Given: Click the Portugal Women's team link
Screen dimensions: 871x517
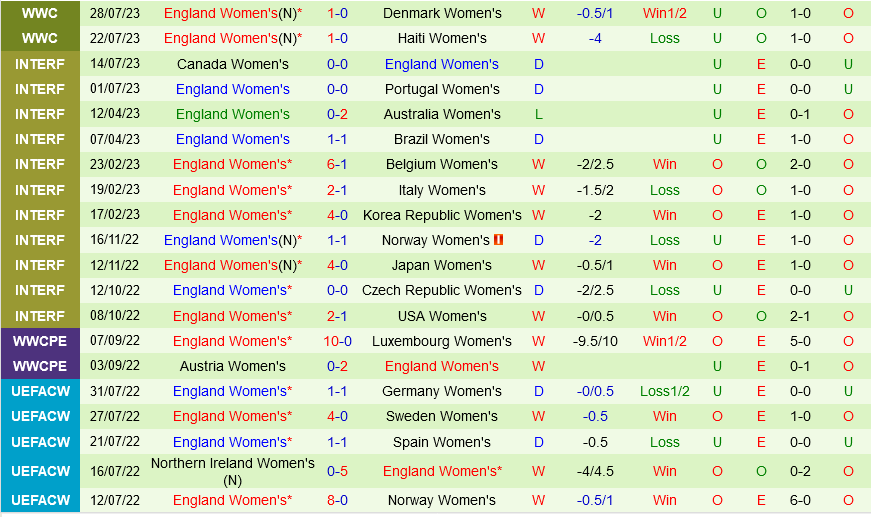Looking at the screenshot, I should pyautogui.click(x=442, y=89).
